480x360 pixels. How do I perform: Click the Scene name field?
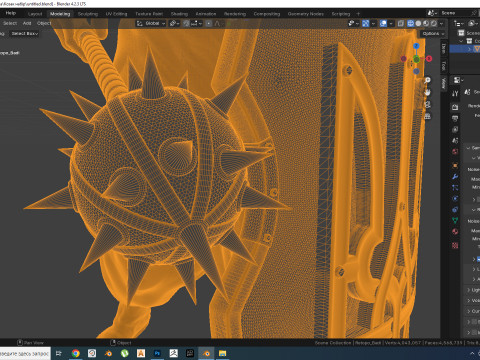click(x=456, y=13)
